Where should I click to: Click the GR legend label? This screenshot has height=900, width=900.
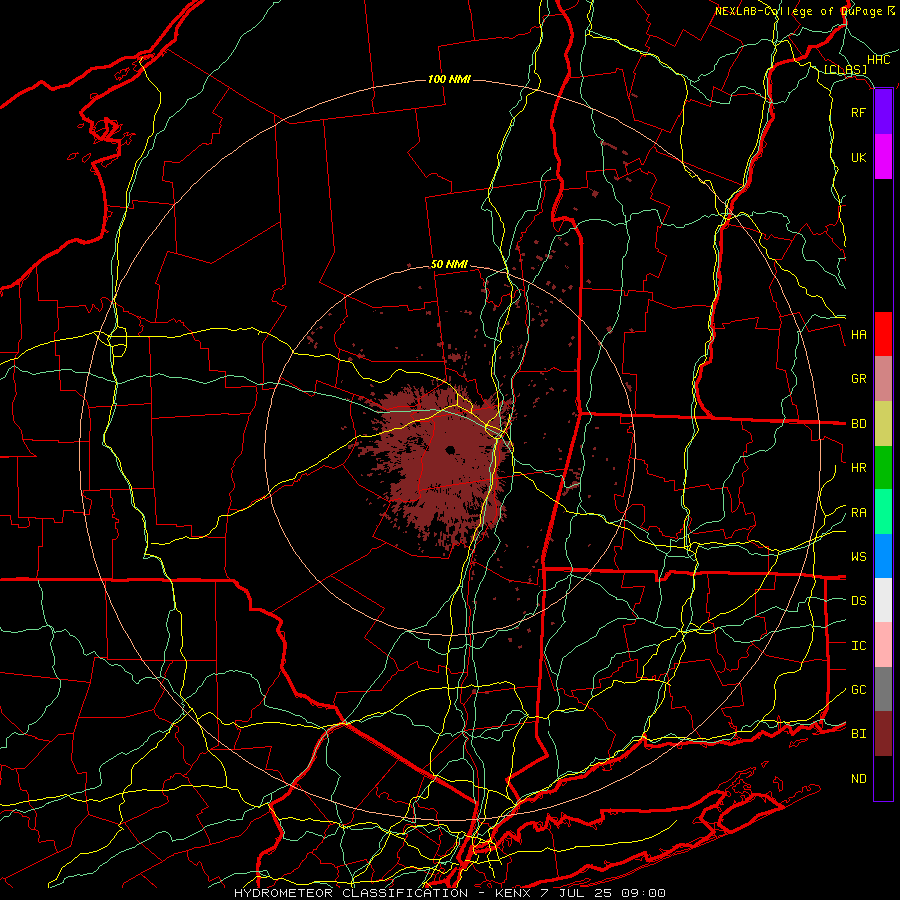click(x=858, y=379)
